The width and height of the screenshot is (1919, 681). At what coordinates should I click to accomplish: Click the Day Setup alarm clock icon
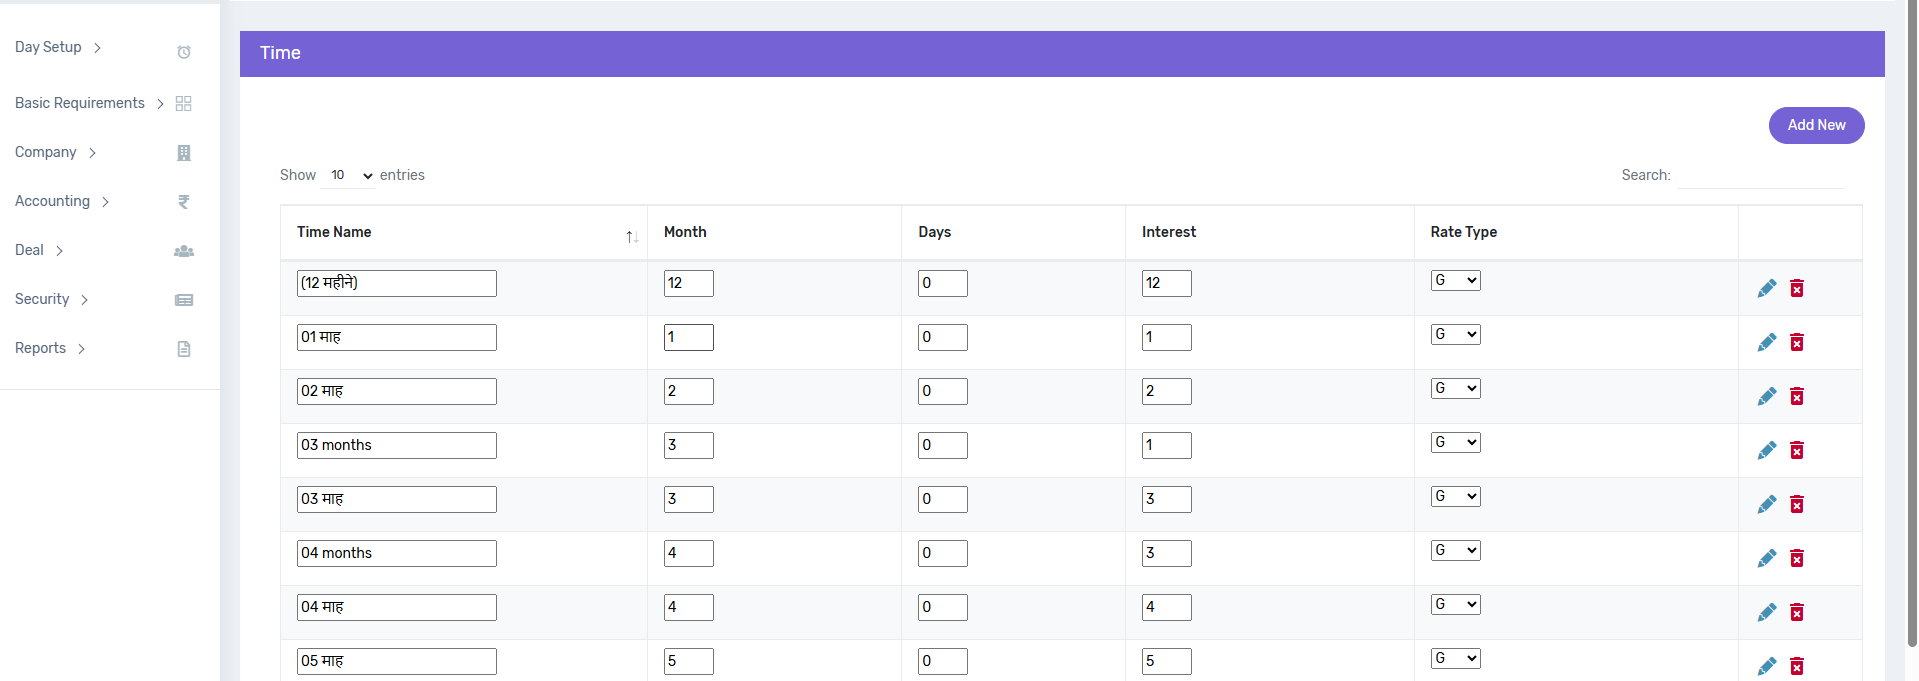tap(184, 52)
